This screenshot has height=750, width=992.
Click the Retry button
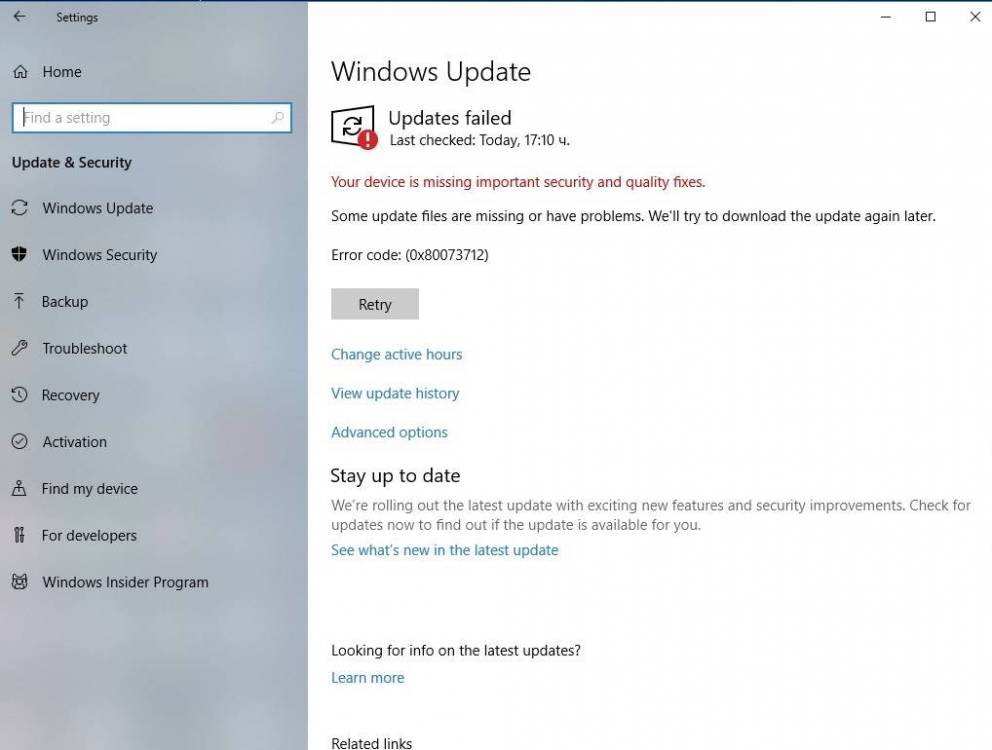(x=375, y=304)
